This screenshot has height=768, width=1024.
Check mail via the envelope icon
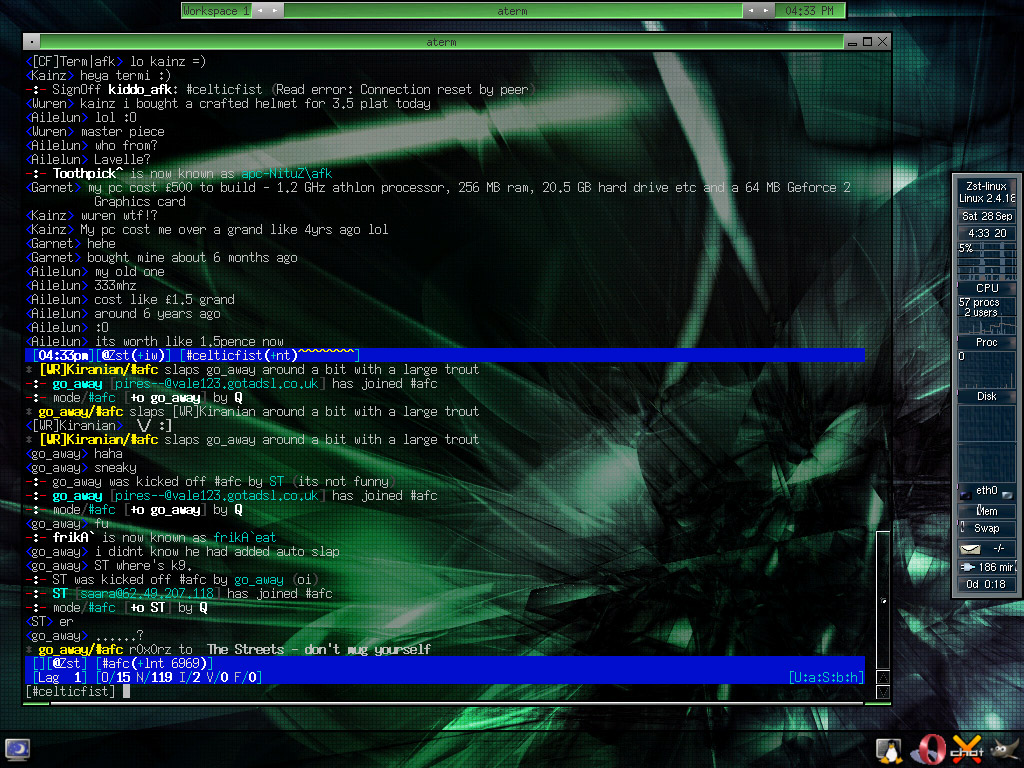(x=969, y=549)
